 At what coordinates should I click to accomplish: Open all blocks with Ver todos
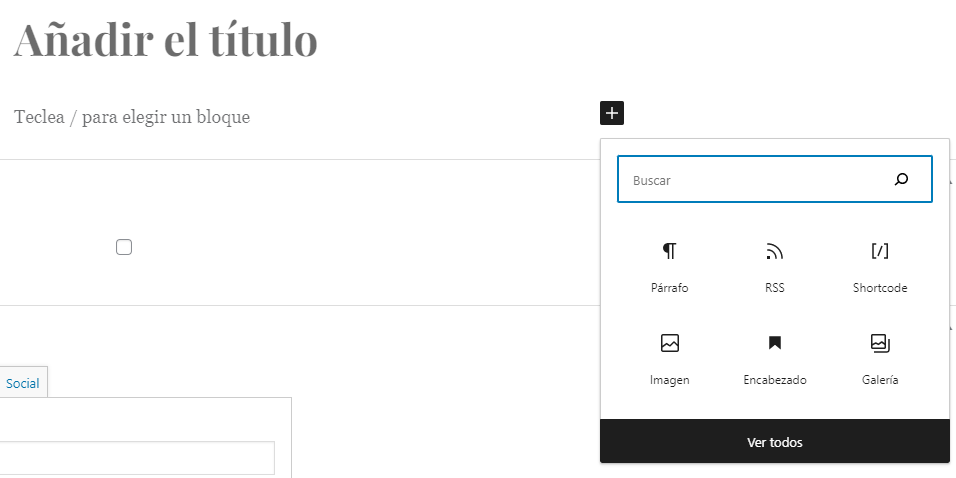click(775, 441)
